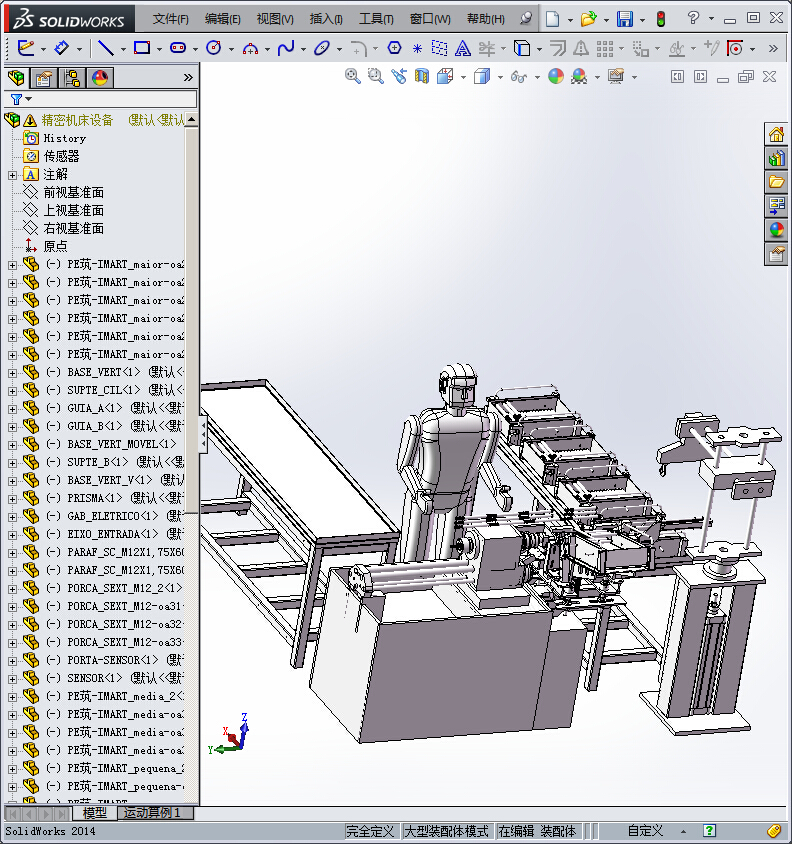Choose the Spline sketch tool
Viewport: 792px width, 844px height.
286,47
